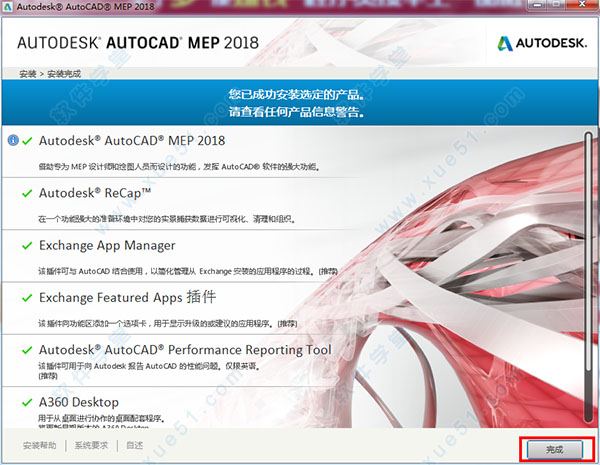Click the 完成 (Finish) button
The height and width of the screenshot is (465, 600).
pos(555,449)
